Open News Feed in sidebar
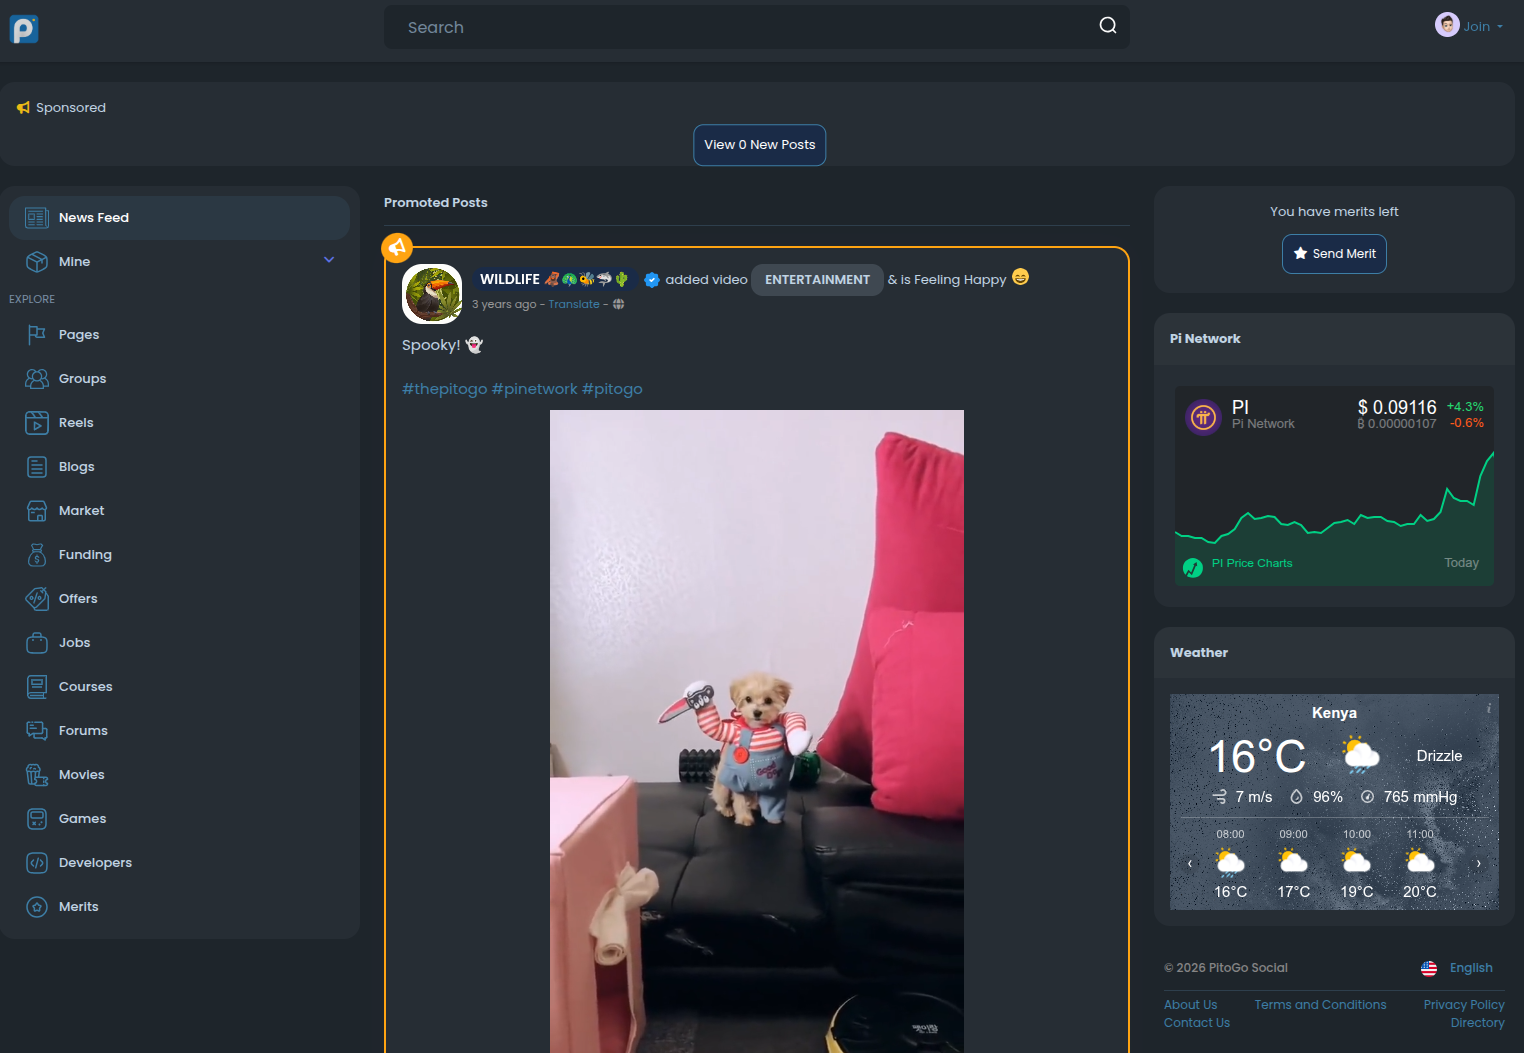The height and width of the screenshot is (1053, 1524). coord(180,218)
